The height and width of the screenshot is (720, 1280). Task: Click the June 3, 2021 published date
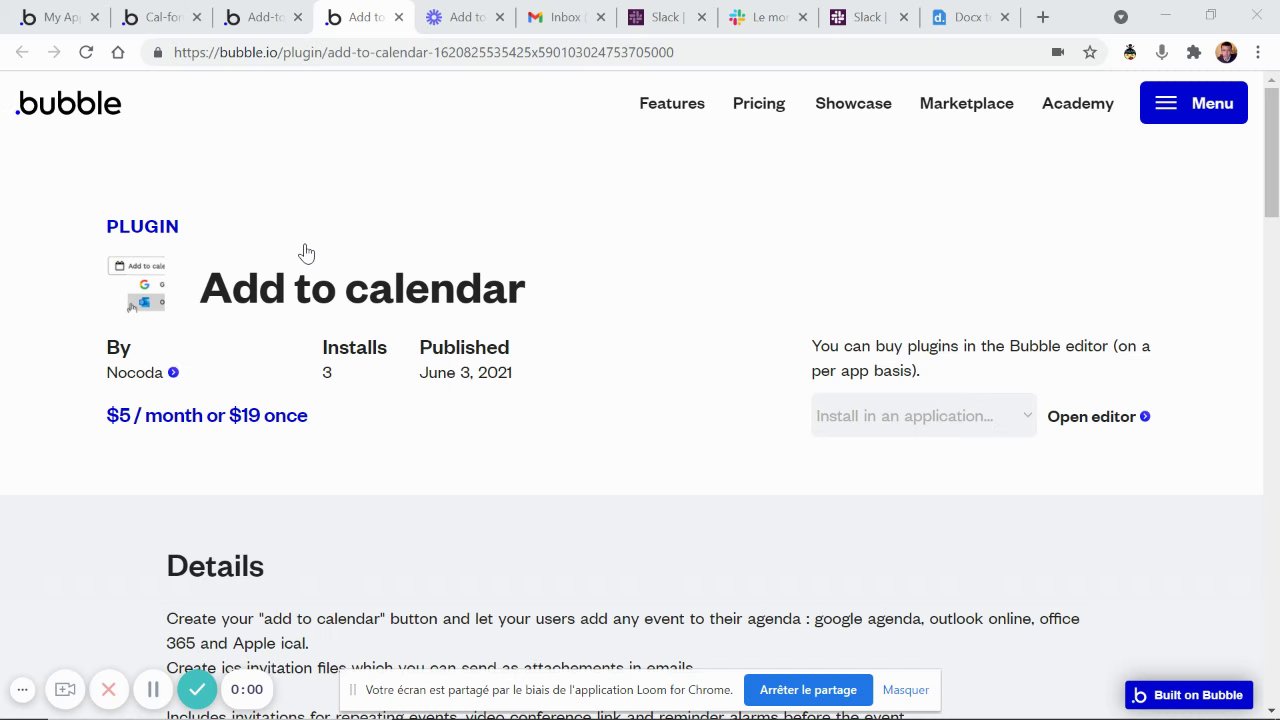465,372
